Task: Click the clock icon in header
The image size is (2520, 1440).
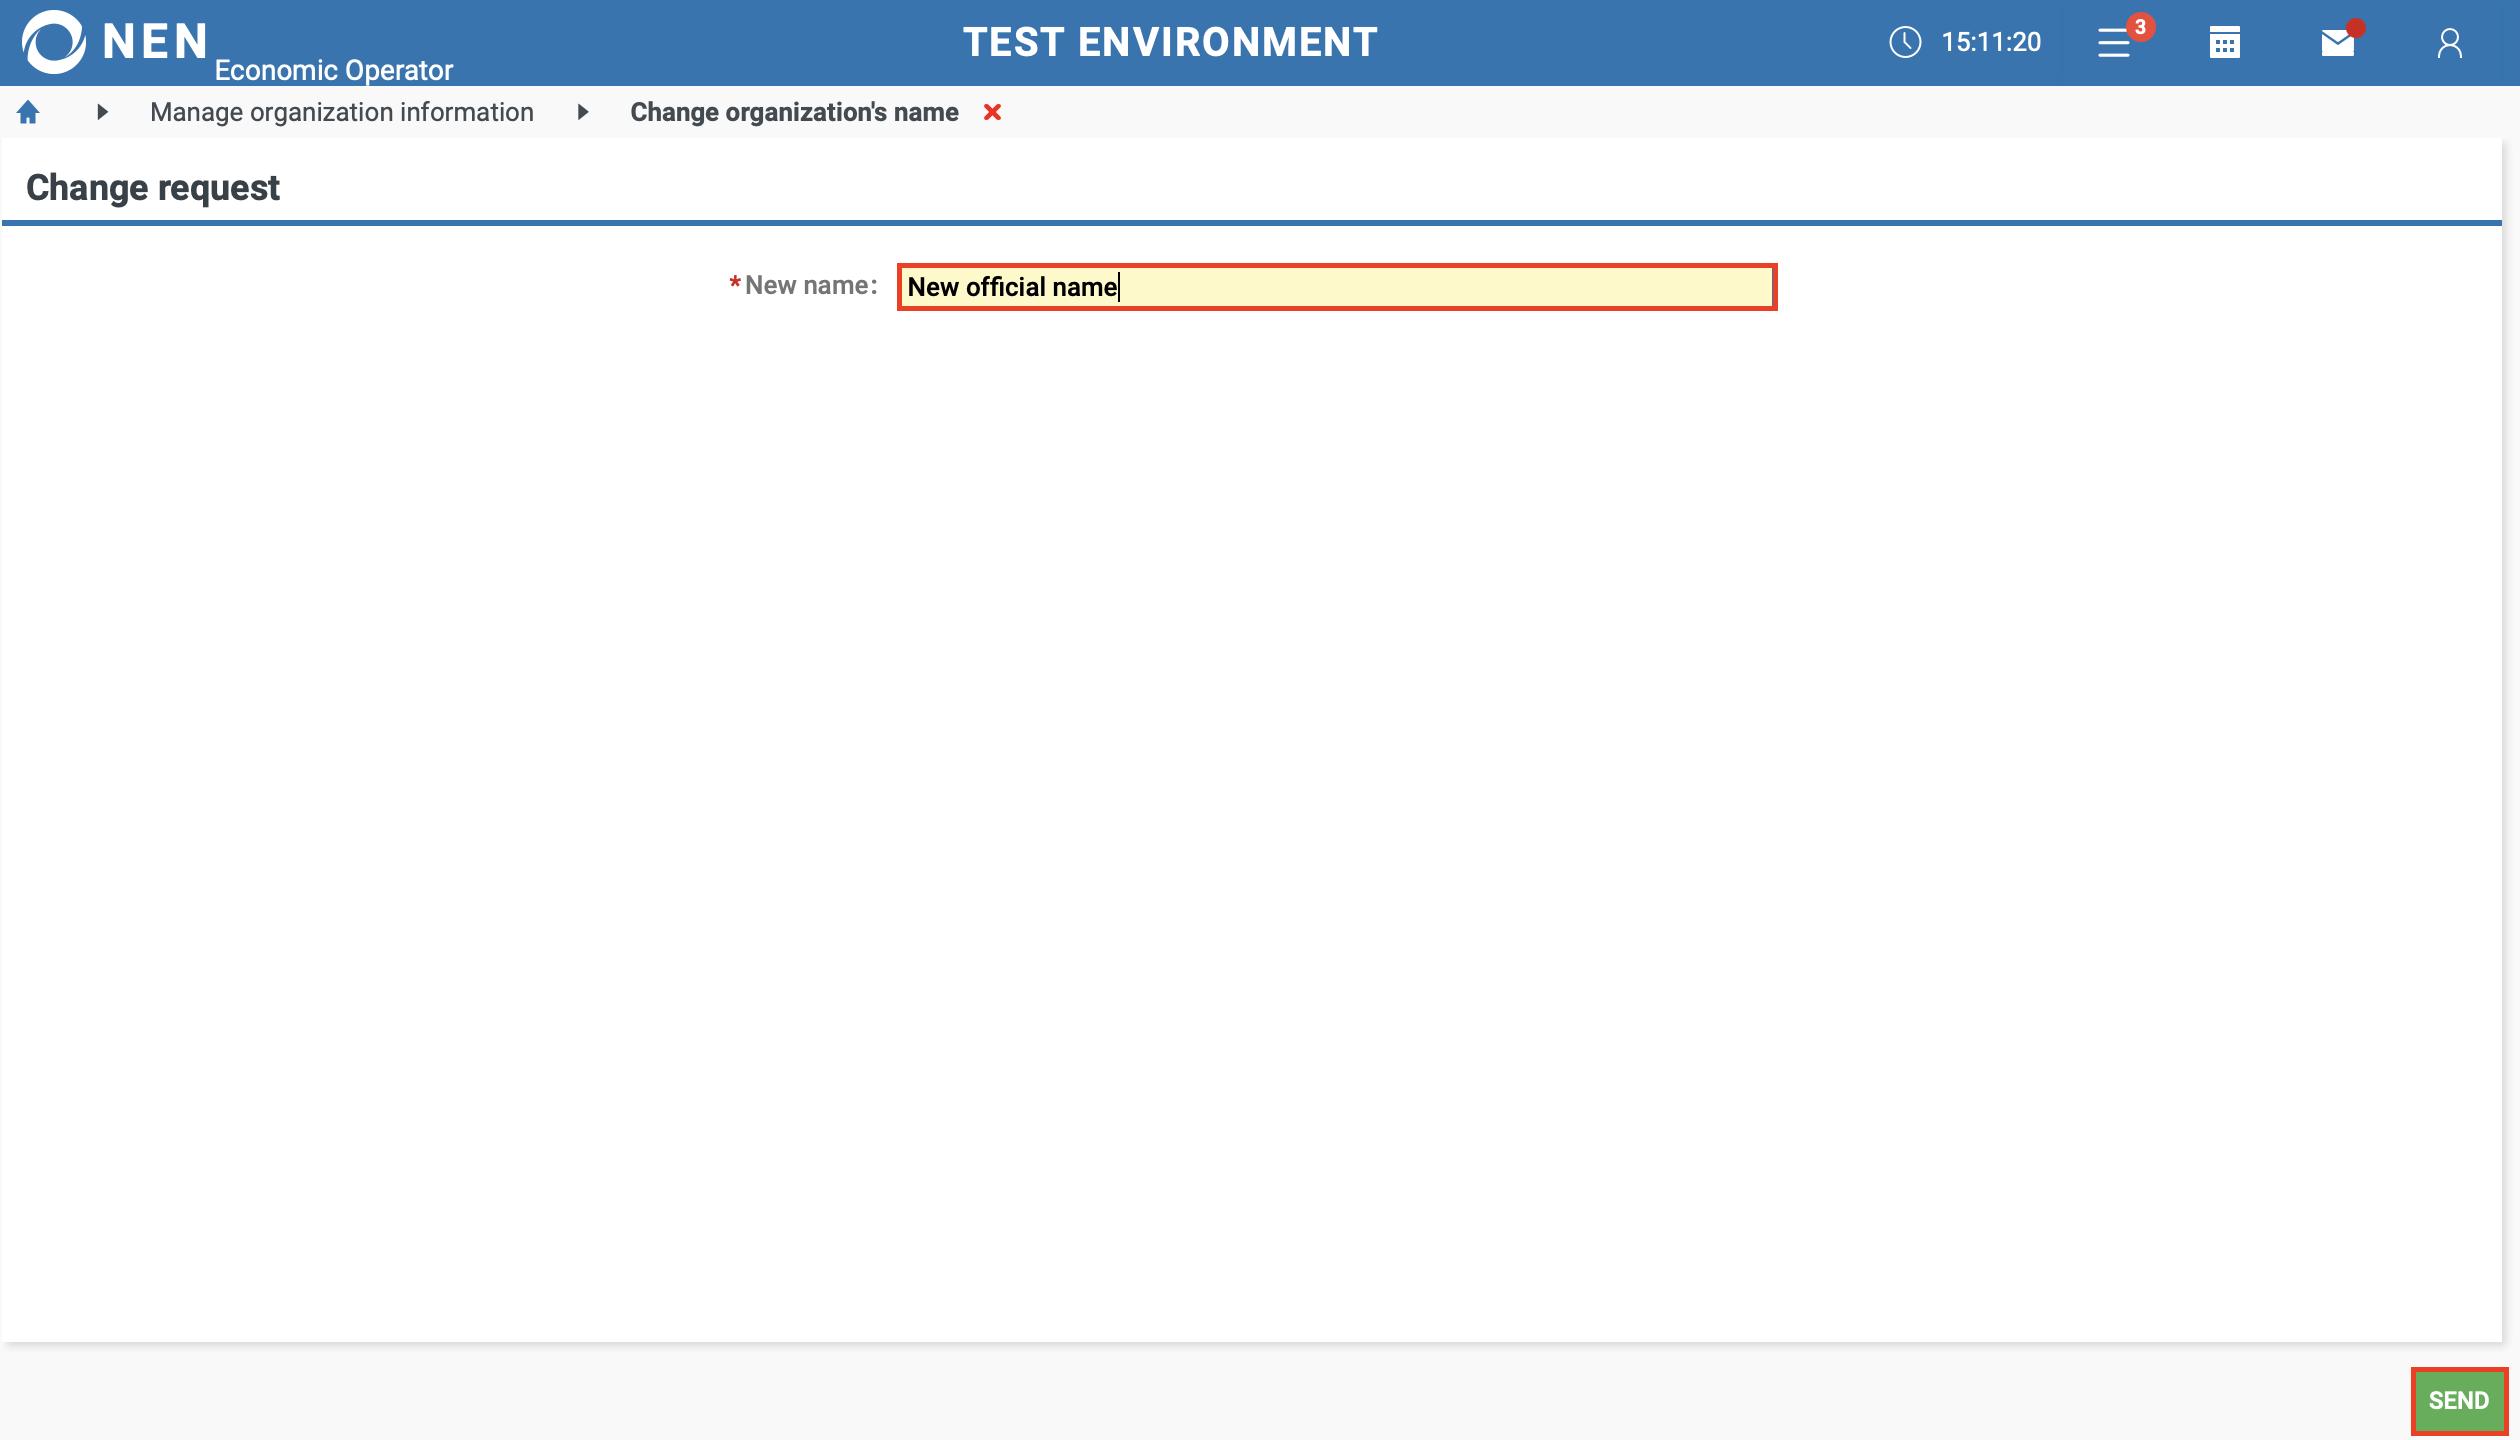Action: (1905, 42)
